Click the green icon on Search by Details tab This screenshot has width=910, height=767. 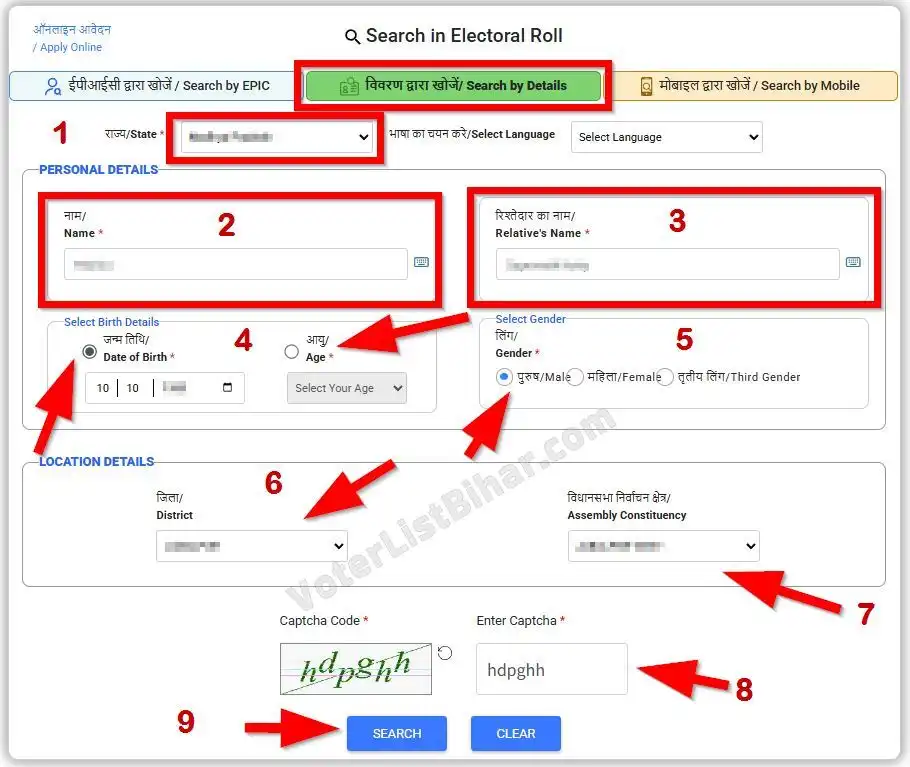[x=348, y=86]
